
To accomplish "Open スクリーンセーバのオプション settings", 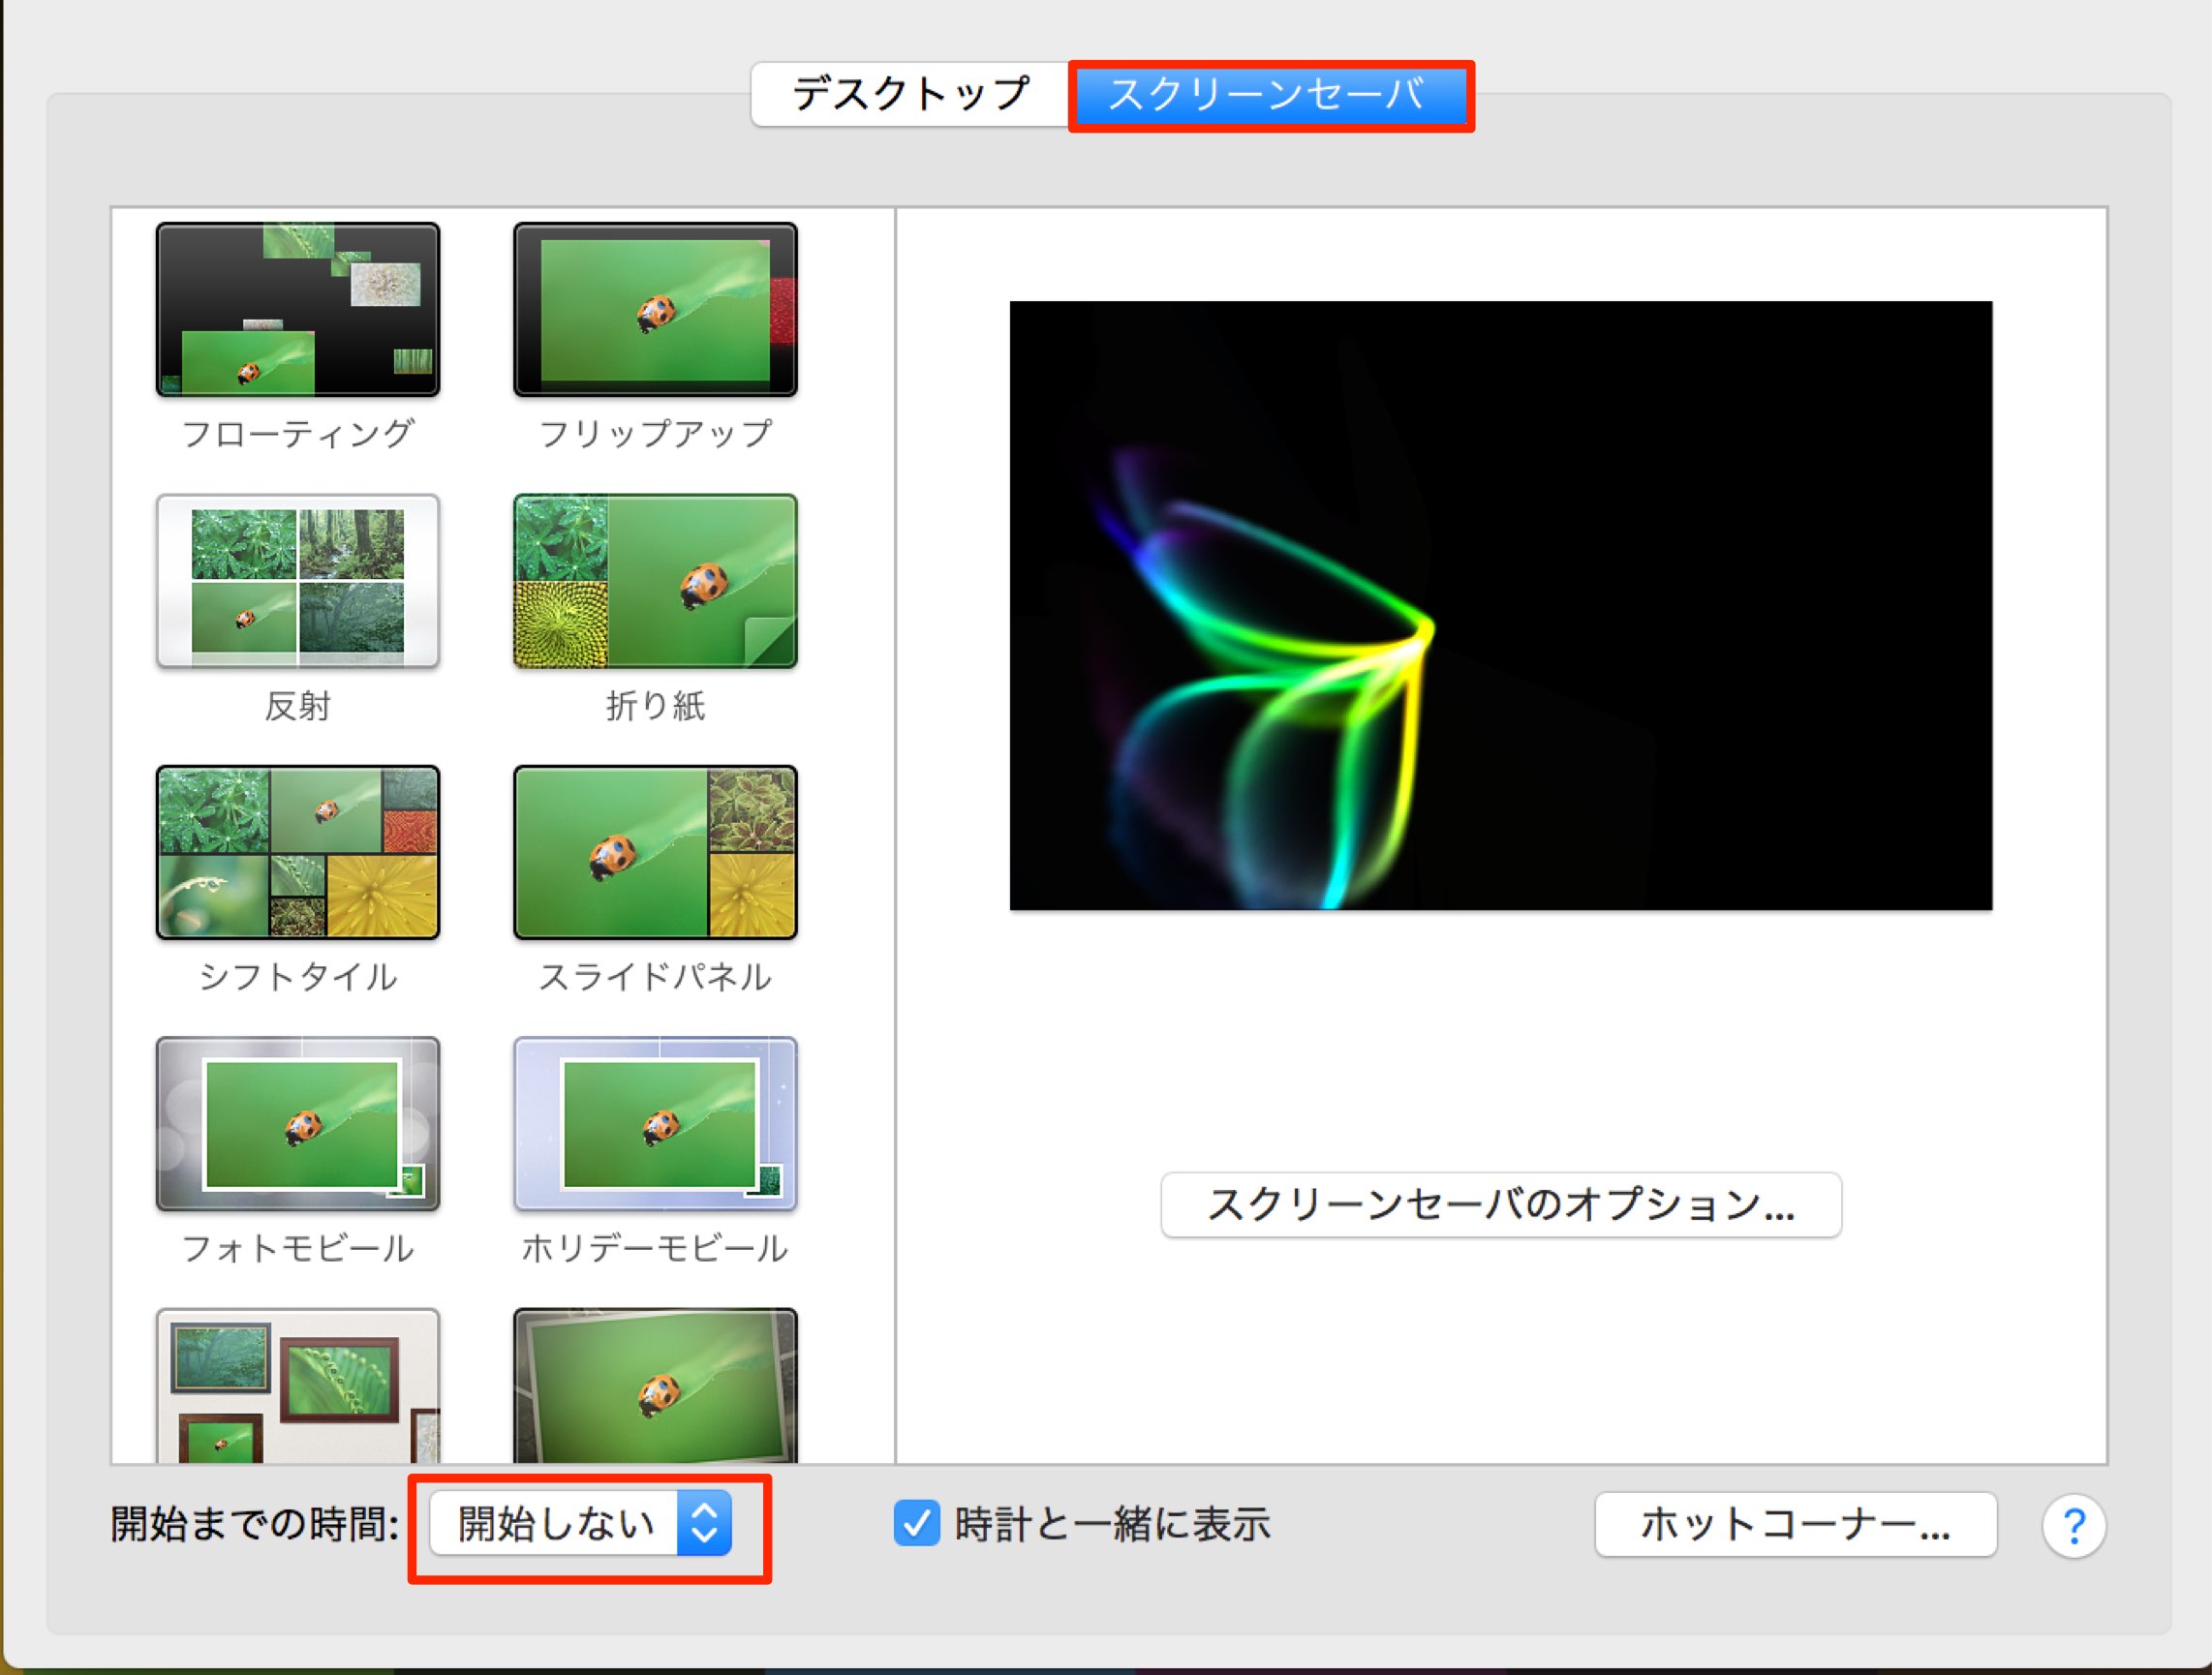I will (1501, 1204).
